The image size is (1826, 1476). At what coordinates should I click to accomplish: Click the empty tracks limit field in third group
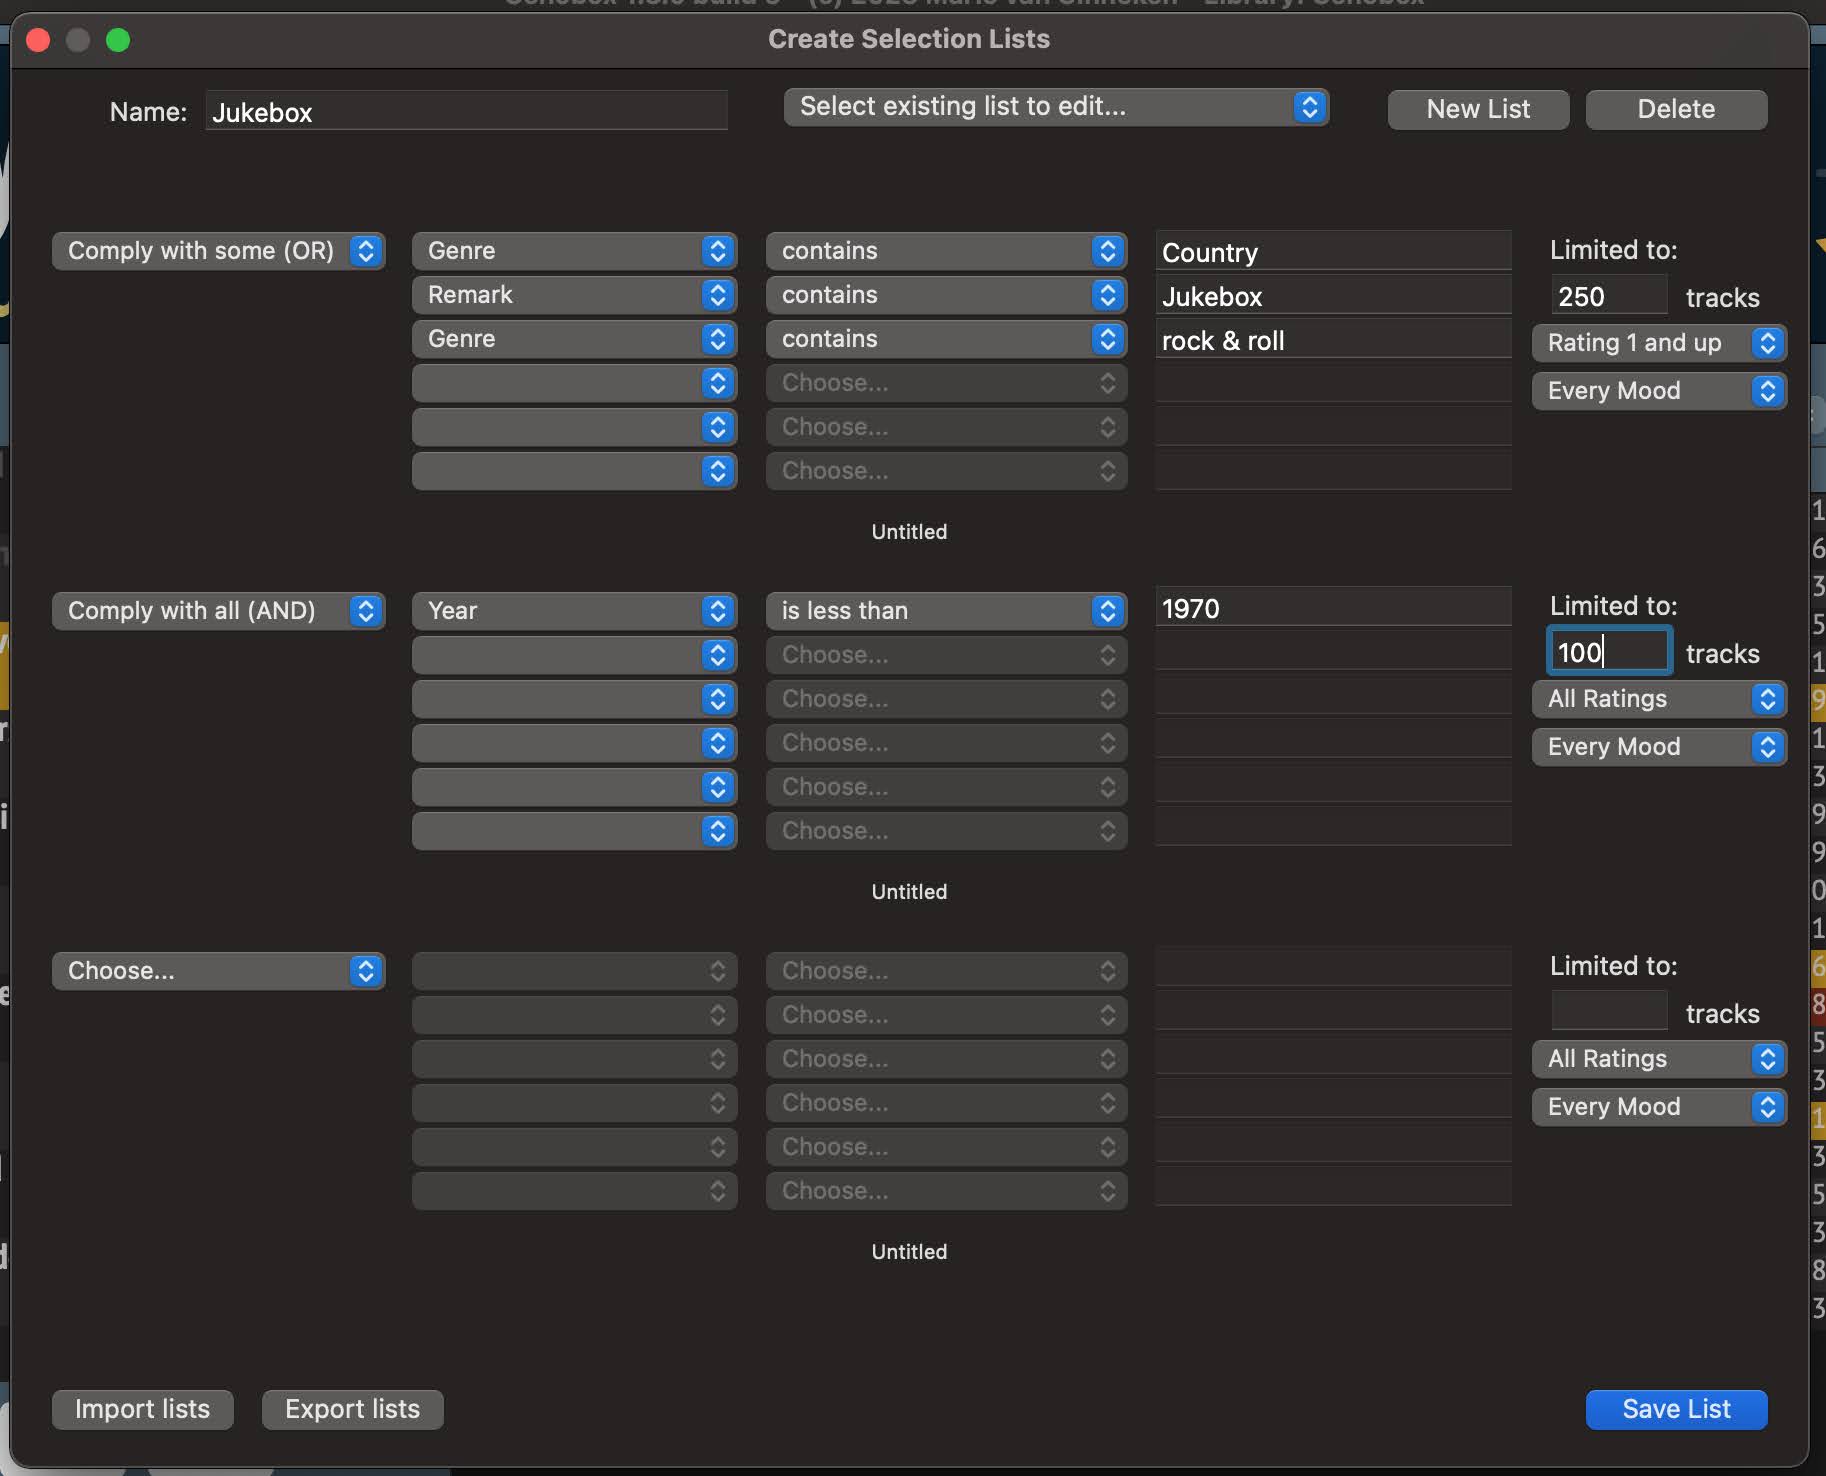1607,1012
